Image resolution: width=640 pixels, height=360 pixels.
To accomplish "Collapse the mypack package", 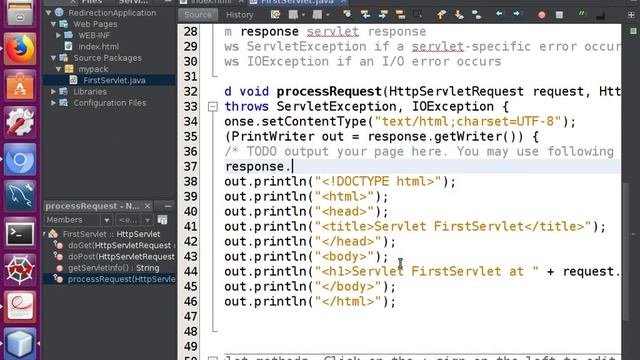I will point(58,69).
